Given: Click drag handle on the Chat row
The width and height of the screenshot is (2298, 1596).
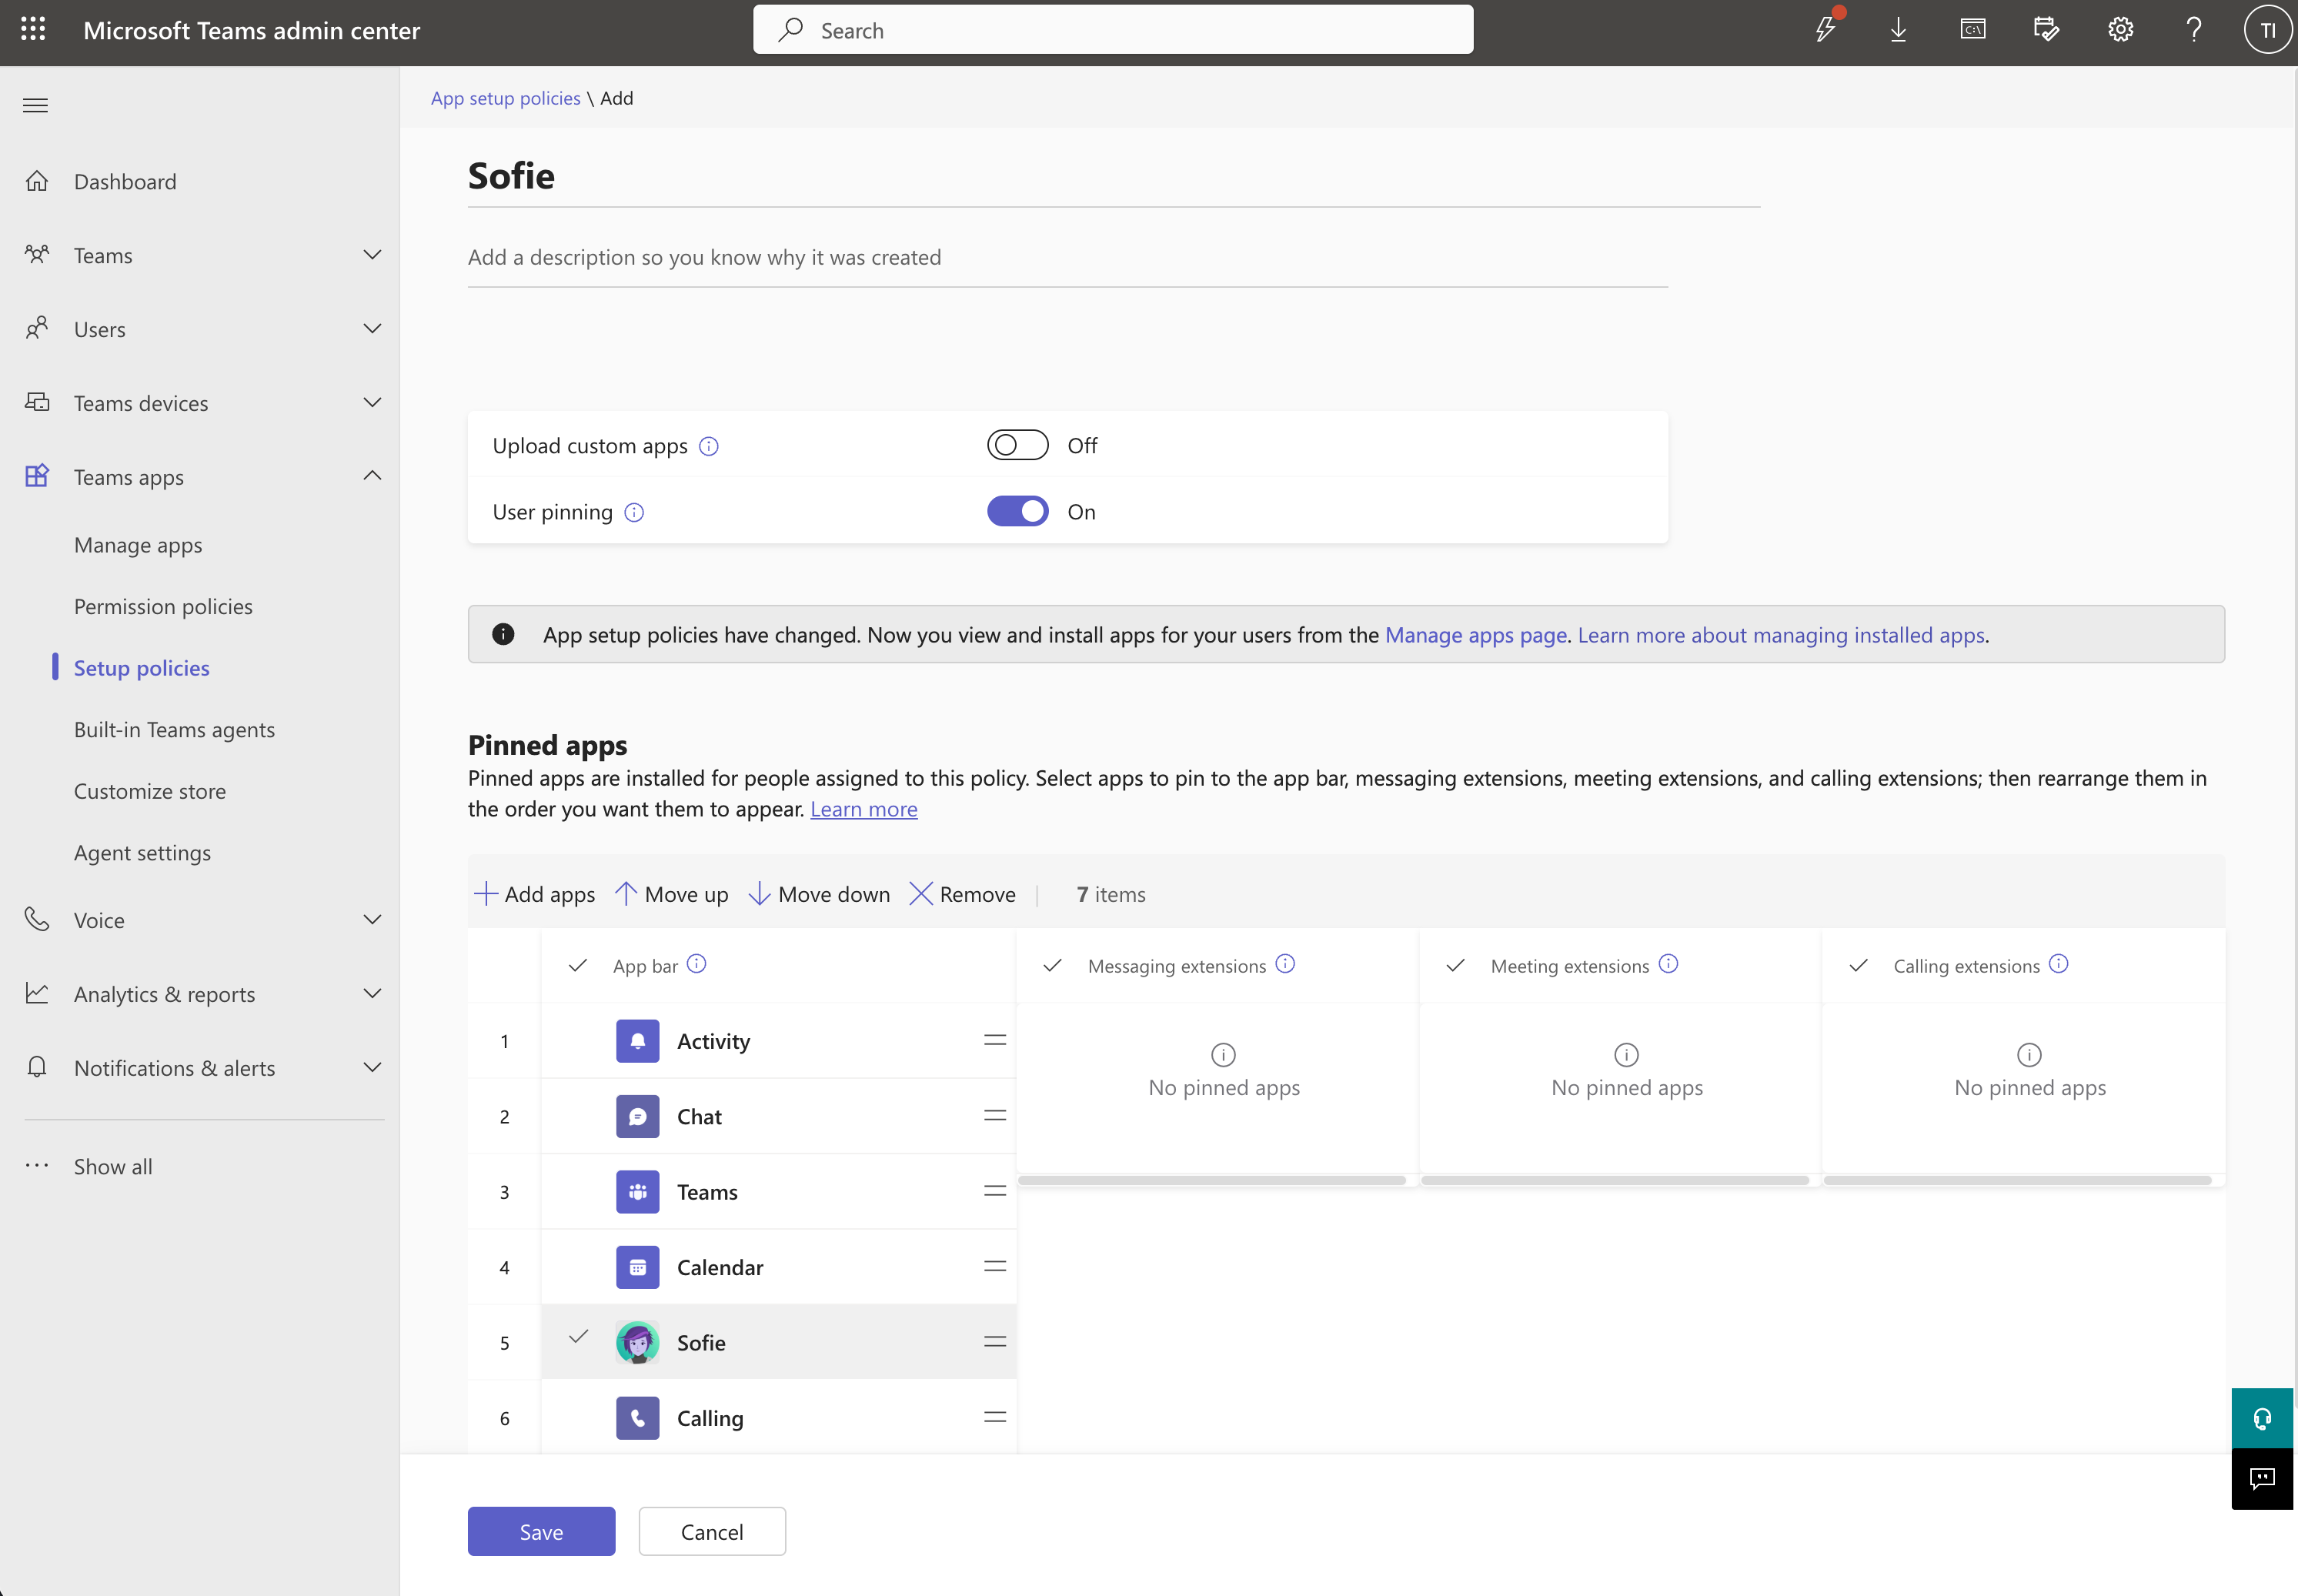Looking at the screenshot, I should (994, 1116).
